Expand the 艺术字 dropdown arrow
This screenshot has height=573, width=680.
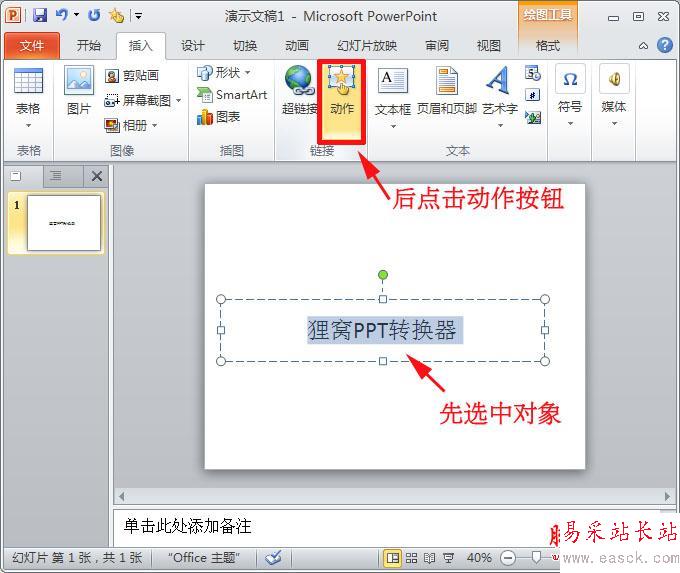coord(500,126)
